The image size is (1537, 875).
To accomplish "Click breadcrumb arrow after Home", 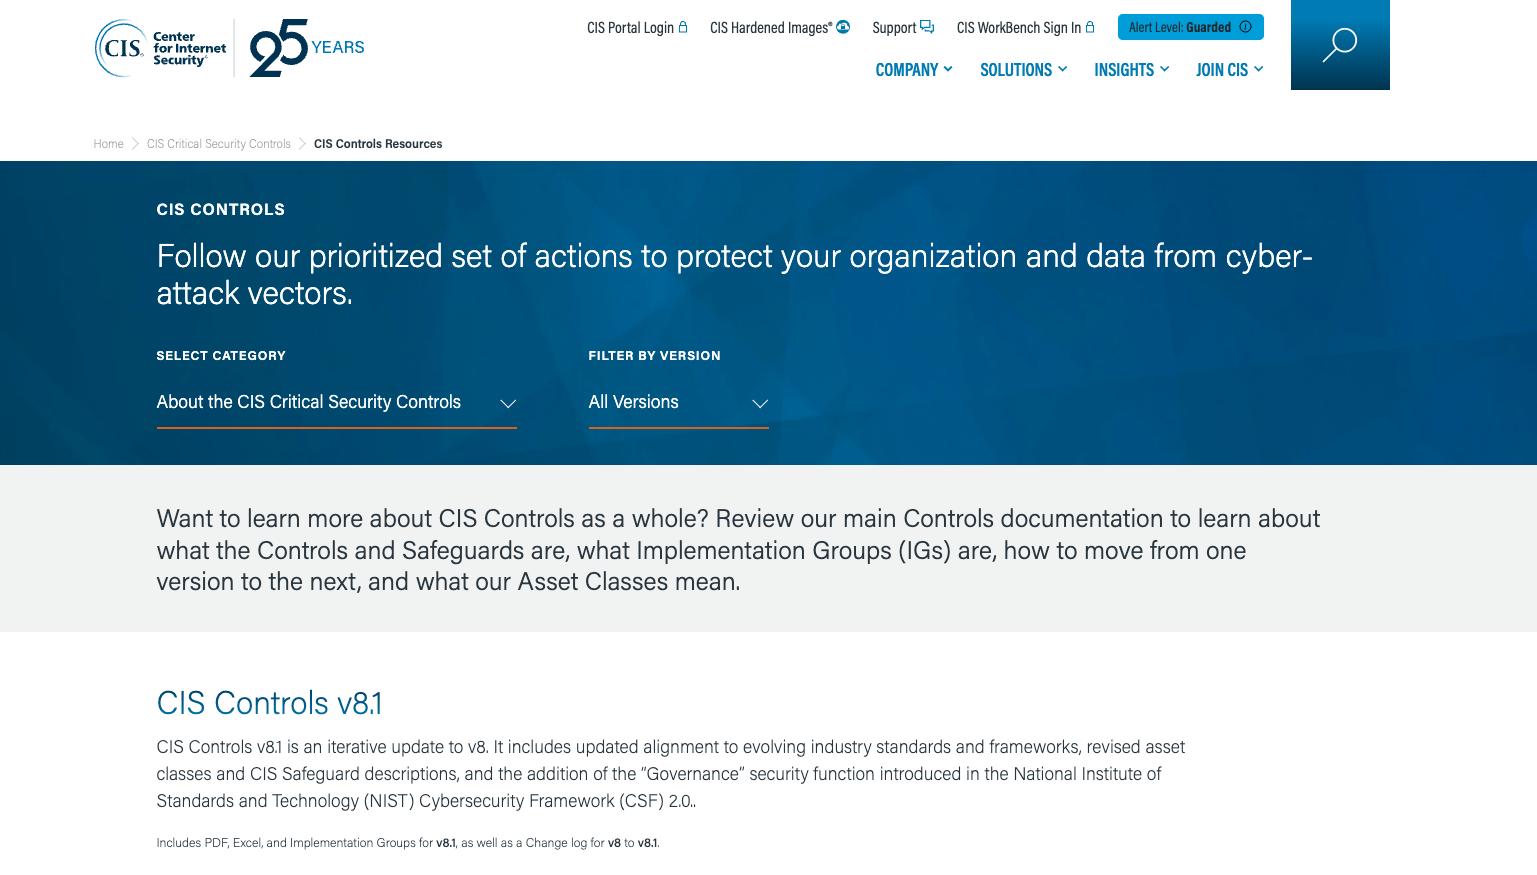I will point(135,144).
